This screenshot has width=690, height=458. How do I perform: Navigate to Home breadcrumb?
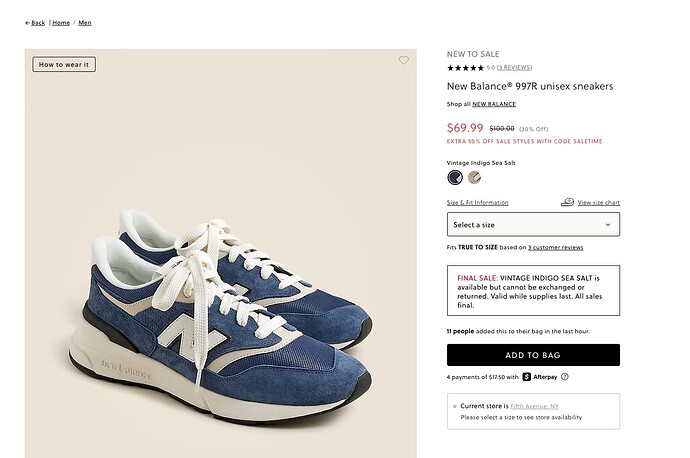(61, 22)
